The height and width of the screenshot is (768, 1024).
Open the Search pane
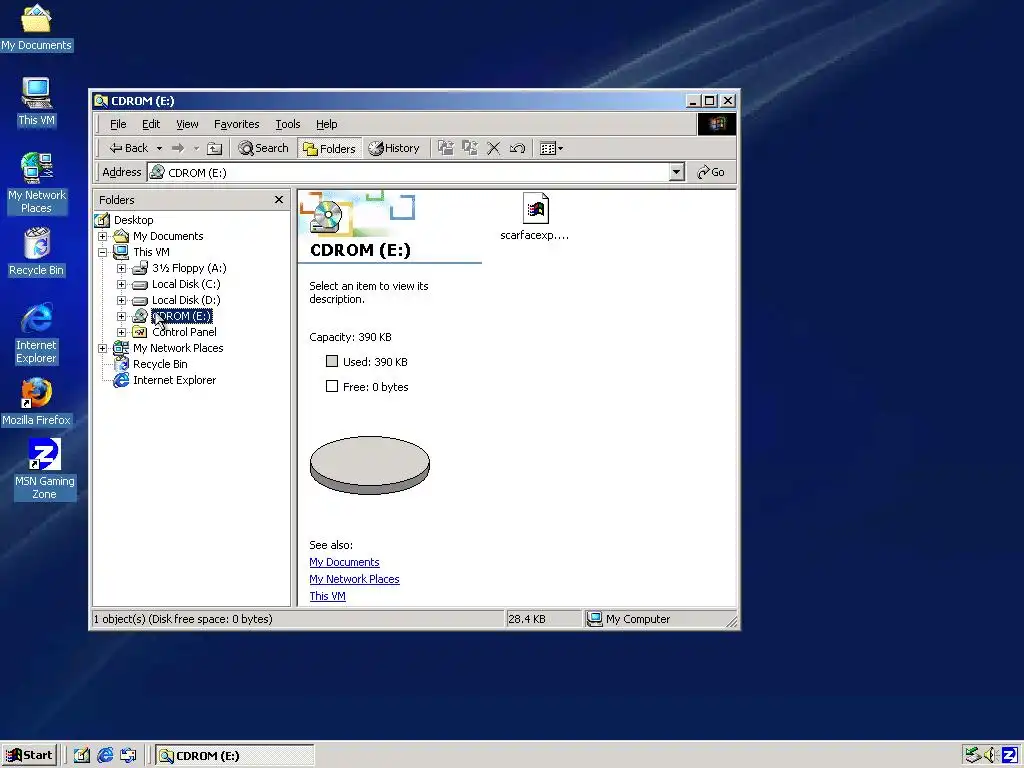pos(263,148)
